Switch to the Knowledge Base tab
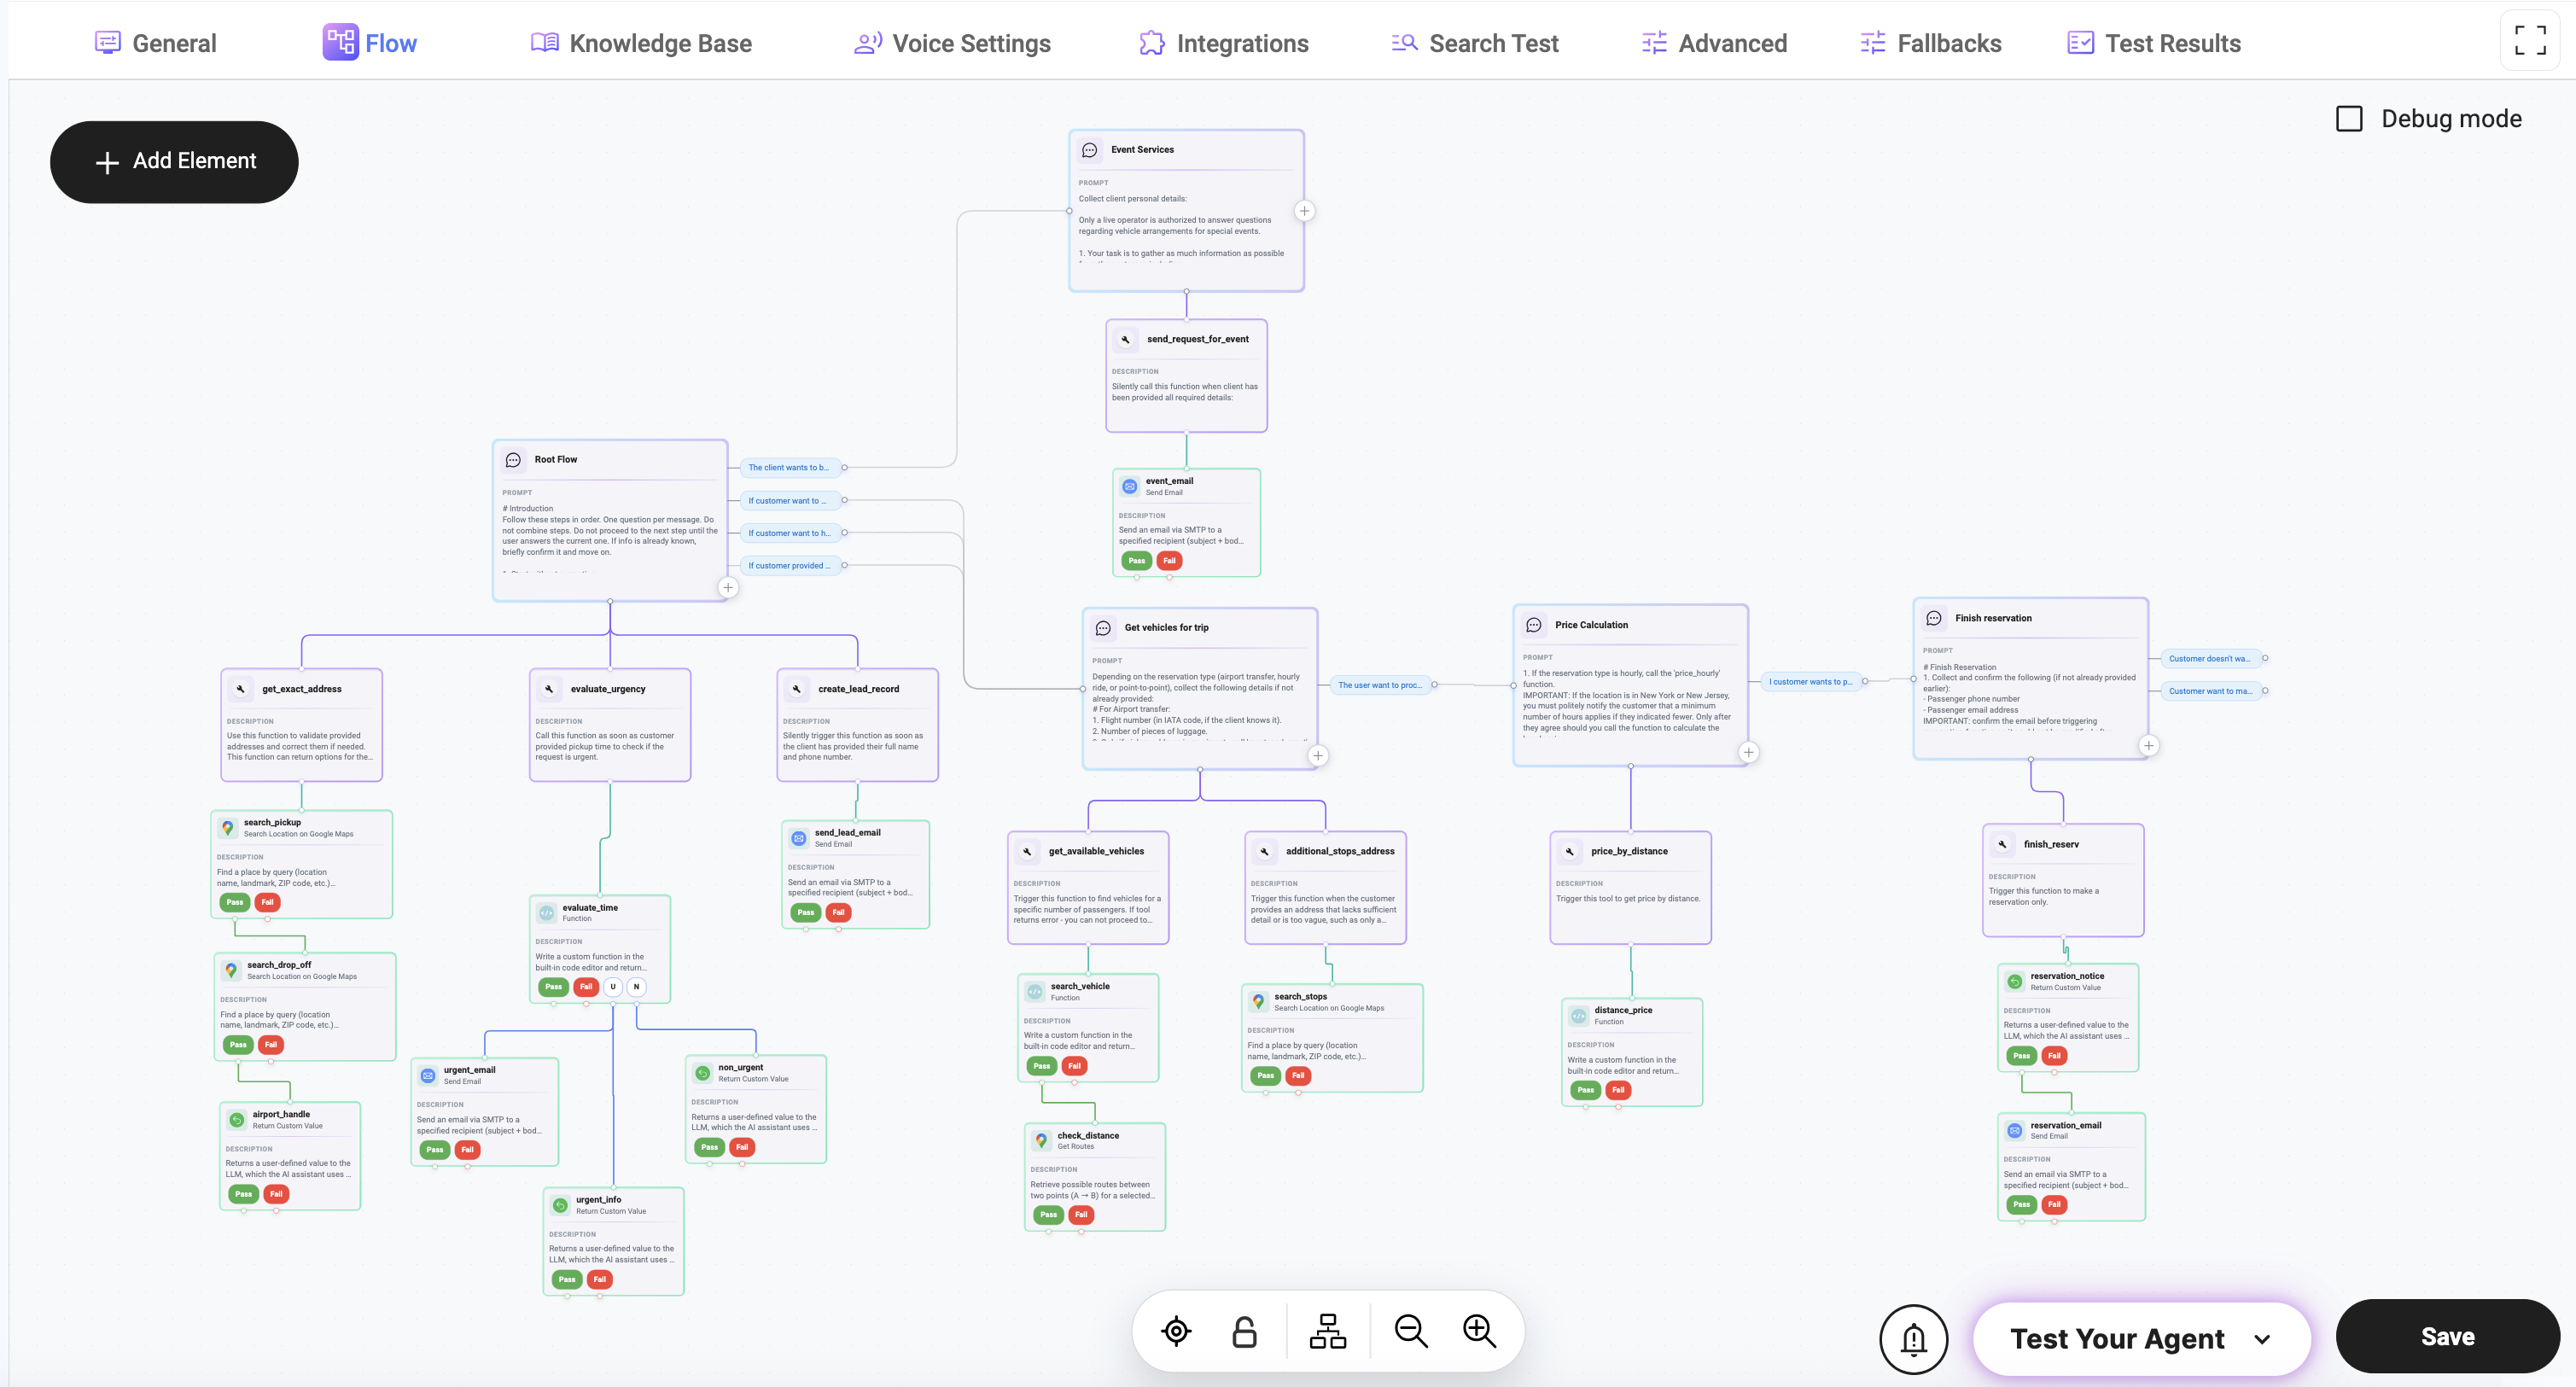 (x=641, y=43)
